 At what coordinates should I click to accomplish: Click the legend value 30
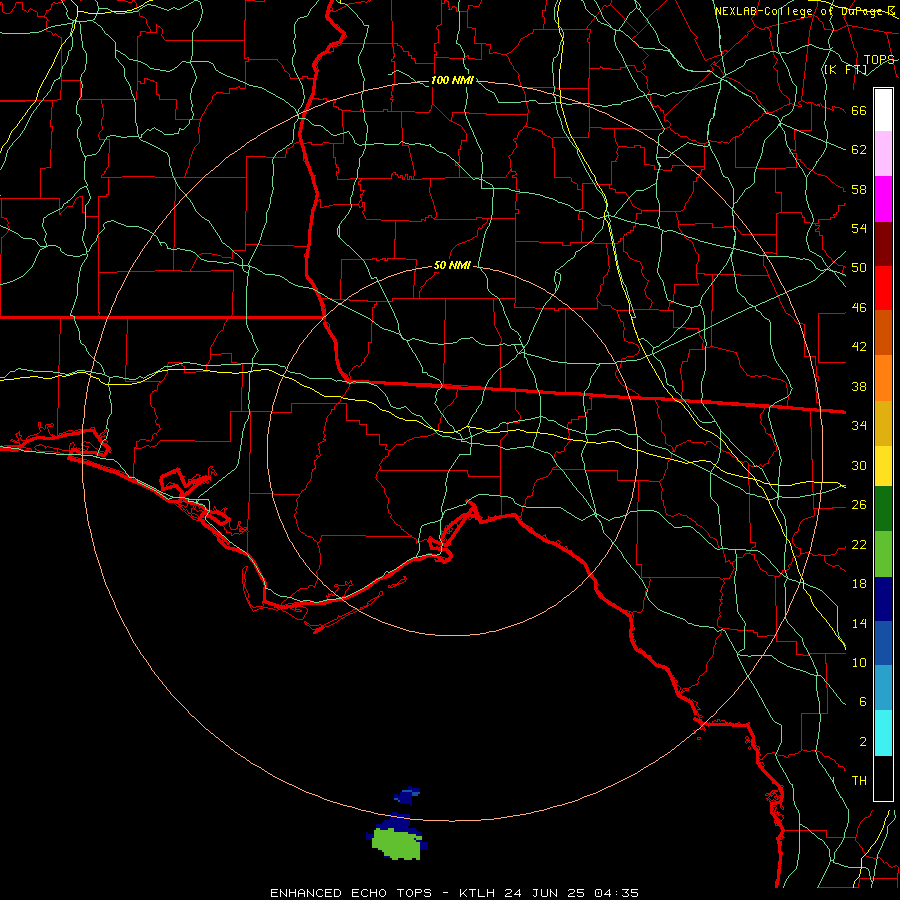pos(859,465)
